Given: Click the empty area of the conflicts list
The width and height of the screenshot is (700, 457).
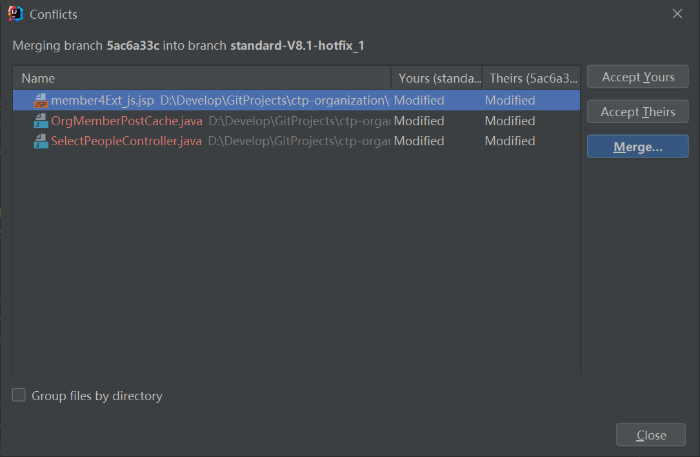Looking at the screenshot, I should (x=296, y=260).
